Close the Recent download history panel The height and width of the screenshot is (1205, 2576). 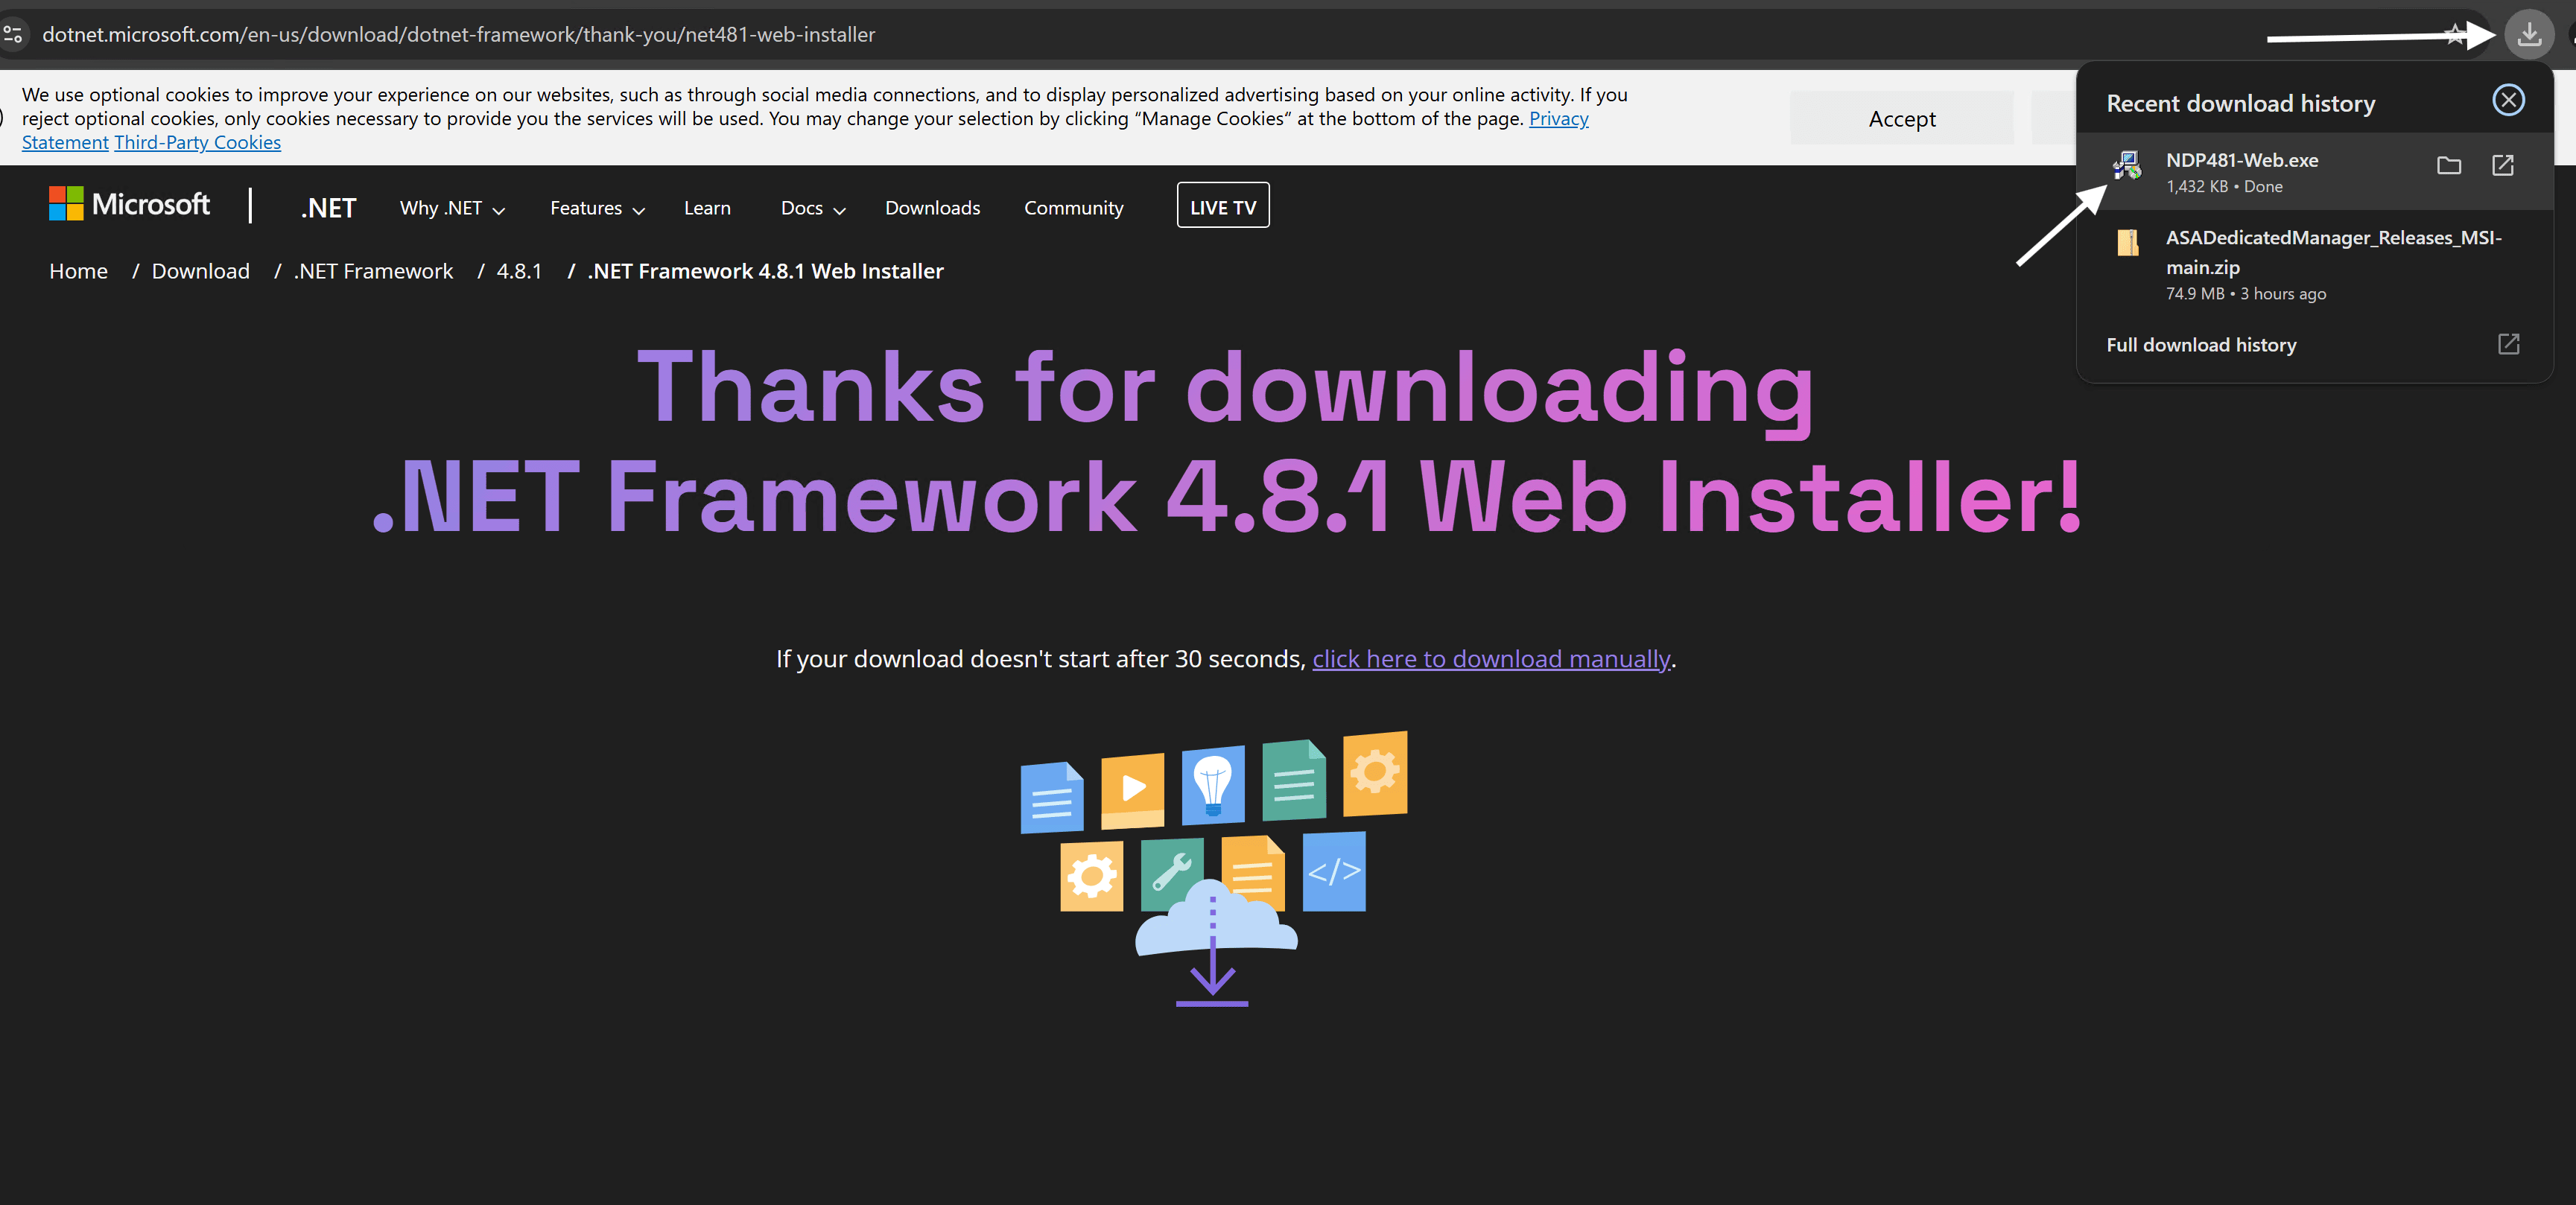[x=2508, y=100]
